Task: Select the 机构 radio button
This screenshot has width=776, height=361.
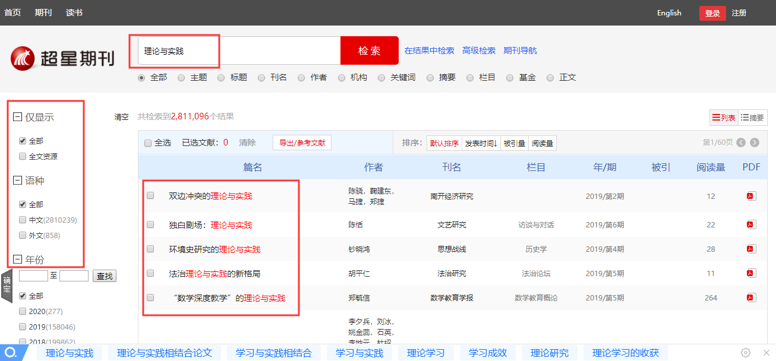Action: tap(340, 78)
